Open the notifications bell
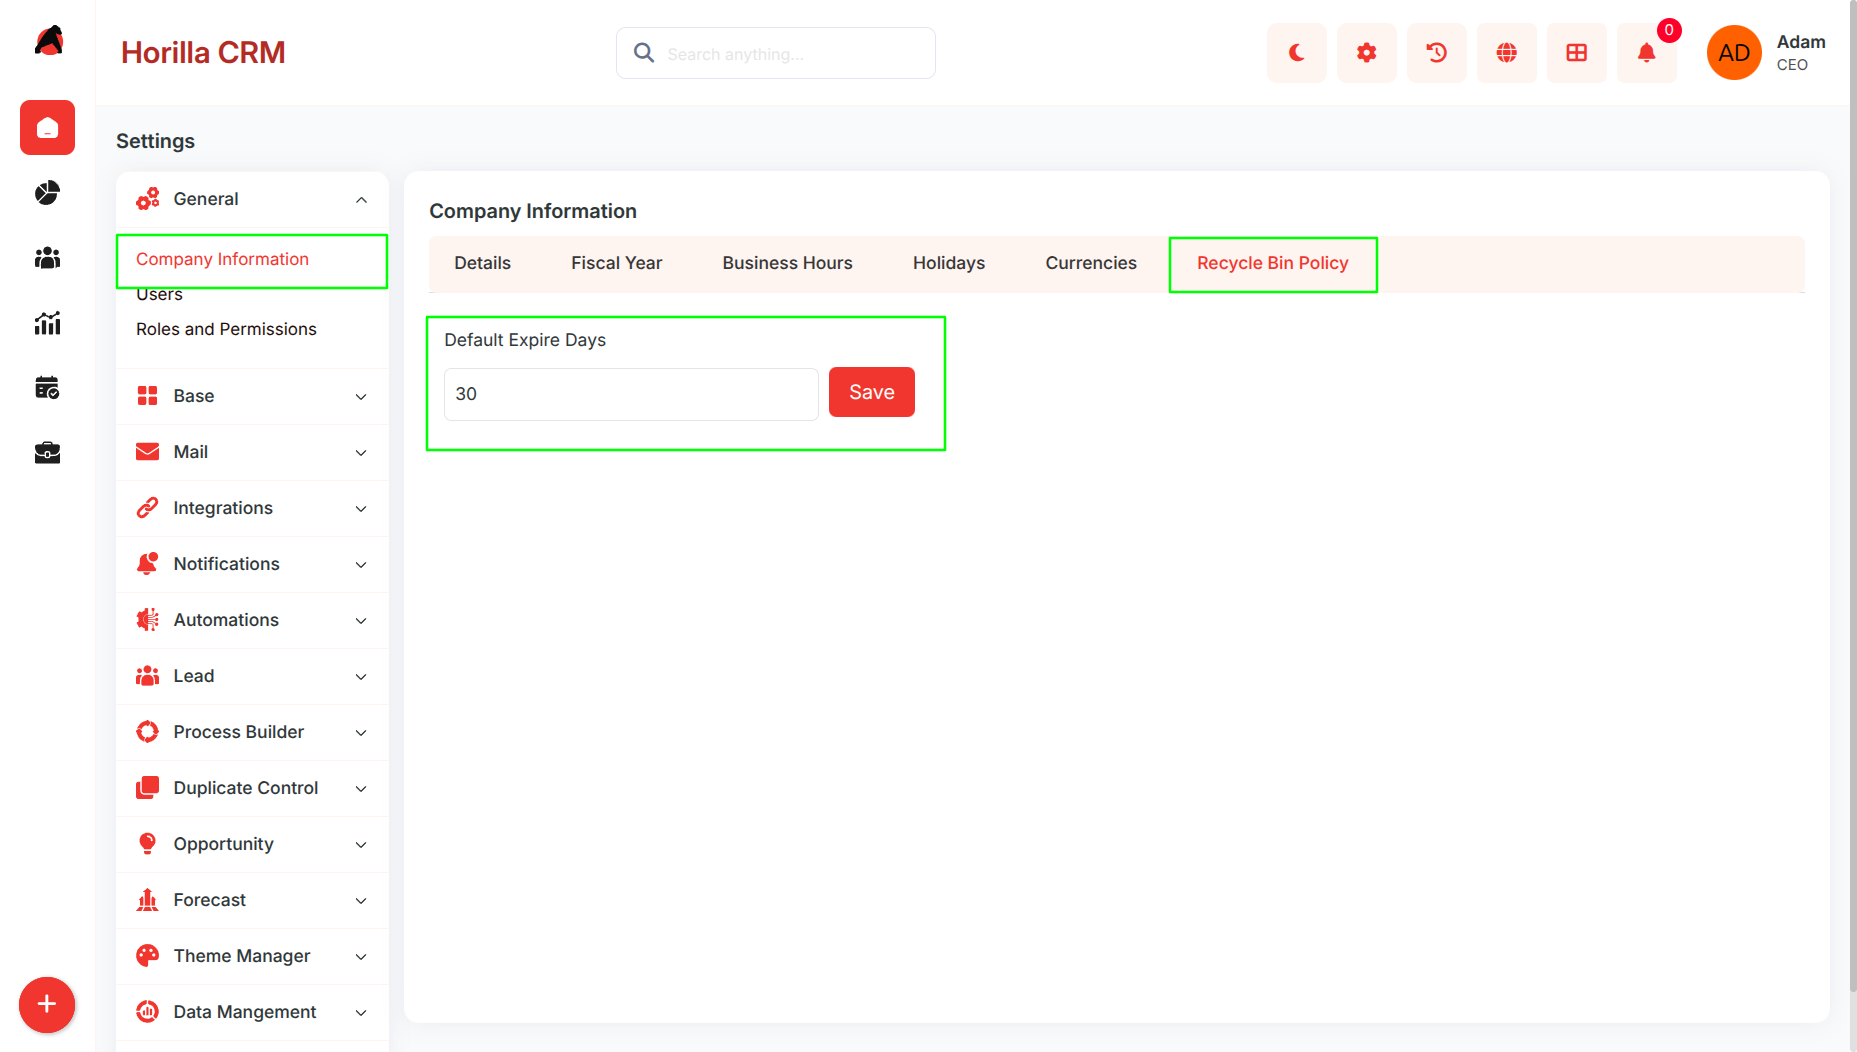This screenshot has height=1052, width=1857. (x=1647, y=53)
